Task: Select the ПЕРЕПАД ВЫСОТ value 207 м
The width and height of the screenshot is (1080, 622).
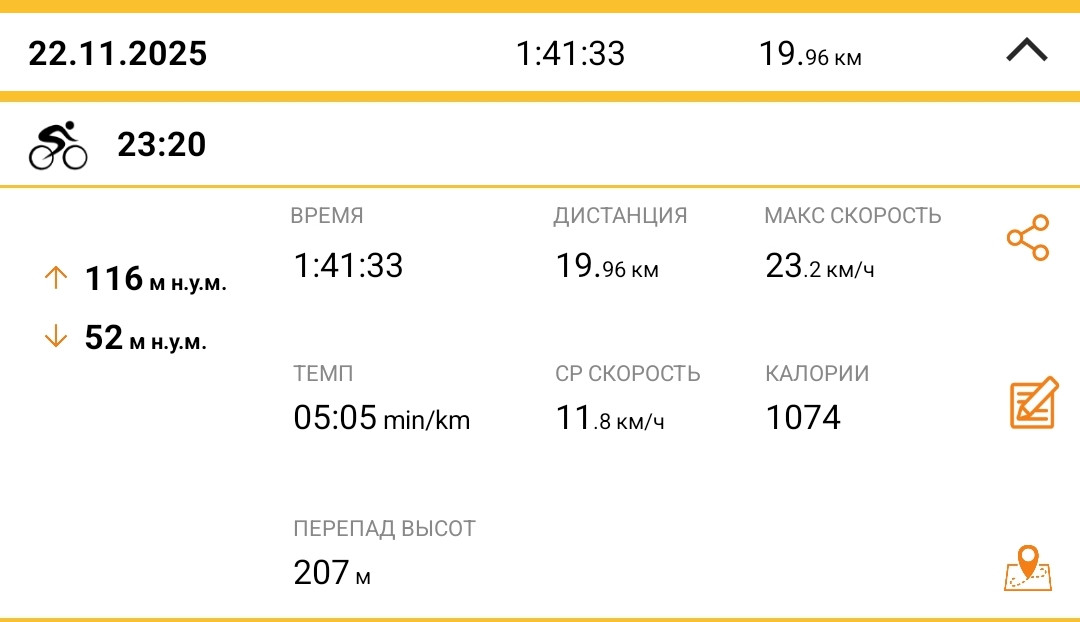Action: pos(332,572)
